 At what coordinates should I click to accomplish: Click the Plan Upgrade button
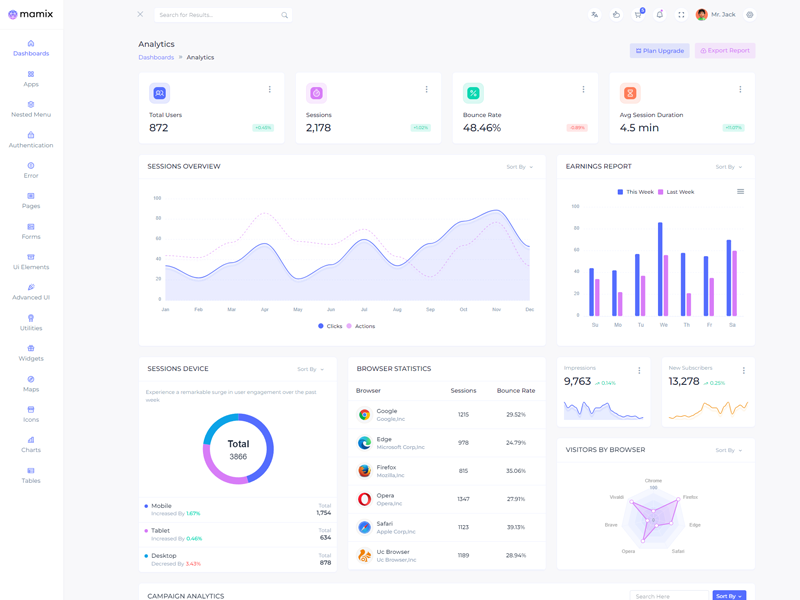[659, 50]
